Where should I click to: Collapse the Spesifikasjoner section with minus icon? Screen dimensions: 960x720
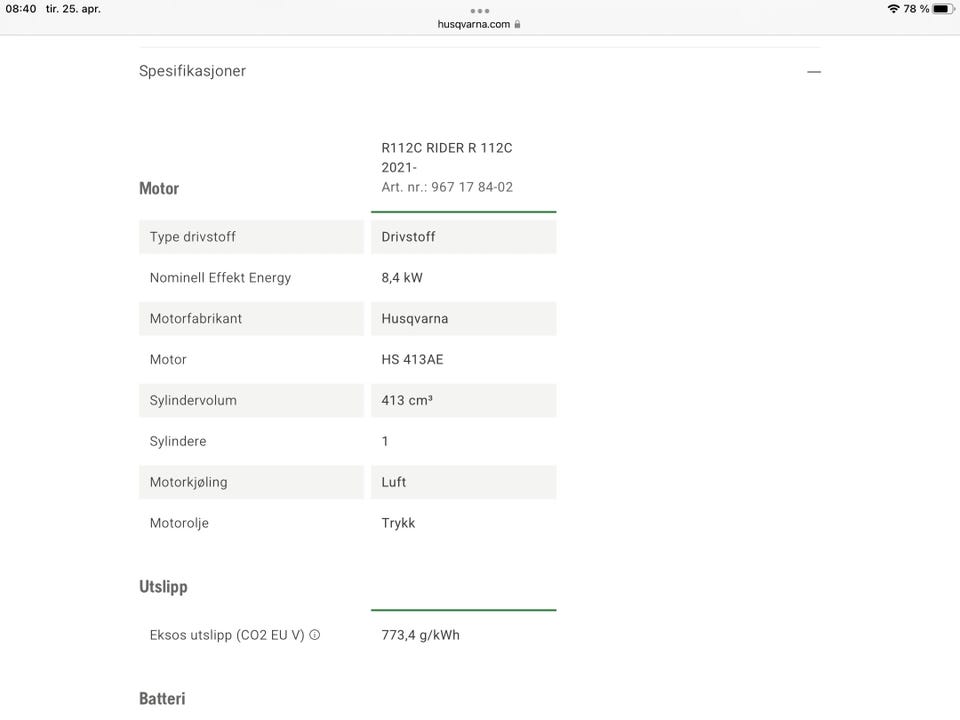(x=814, y=72)
